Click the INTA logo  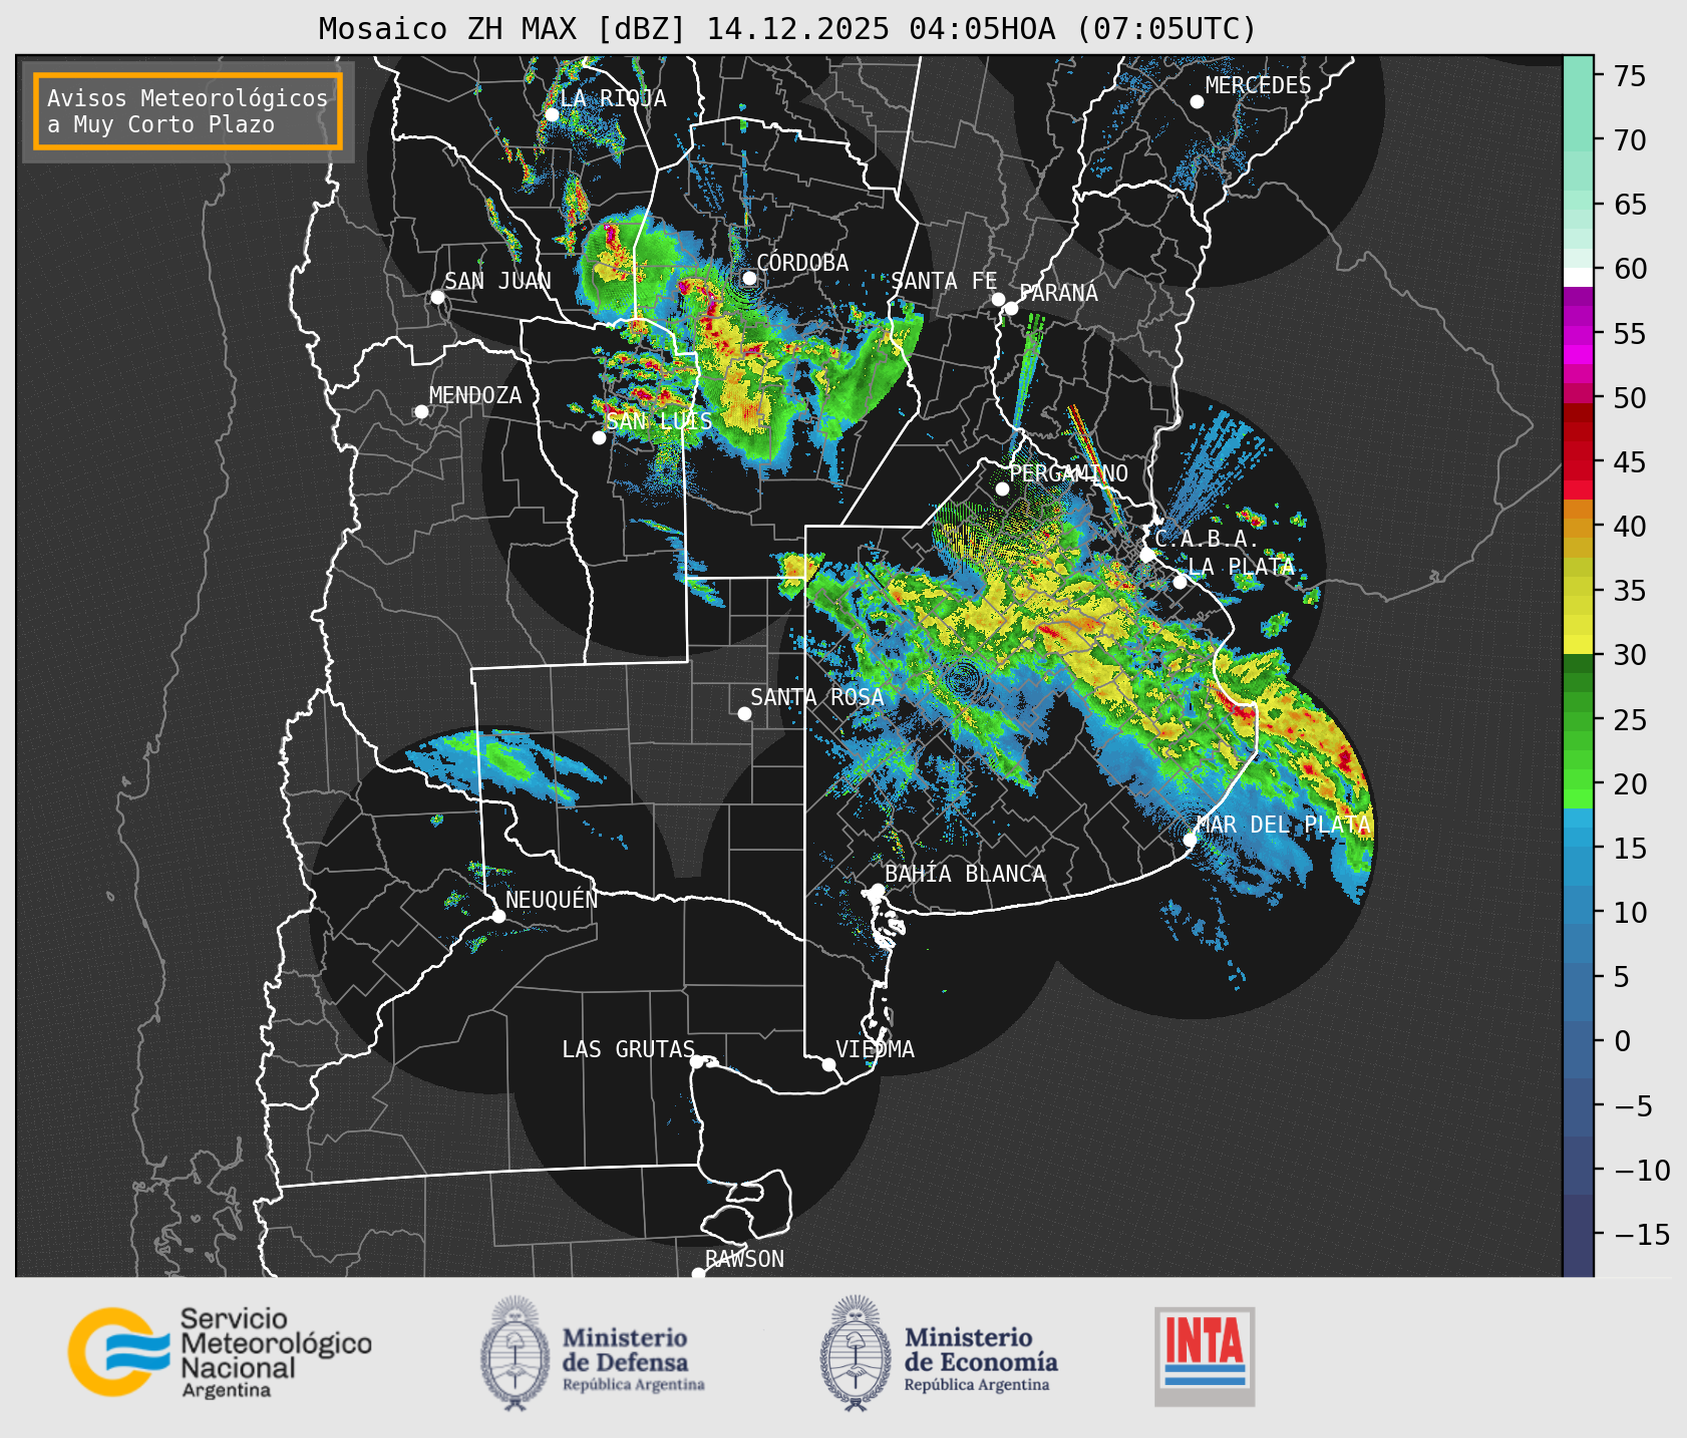(x=1205, y=1356)
